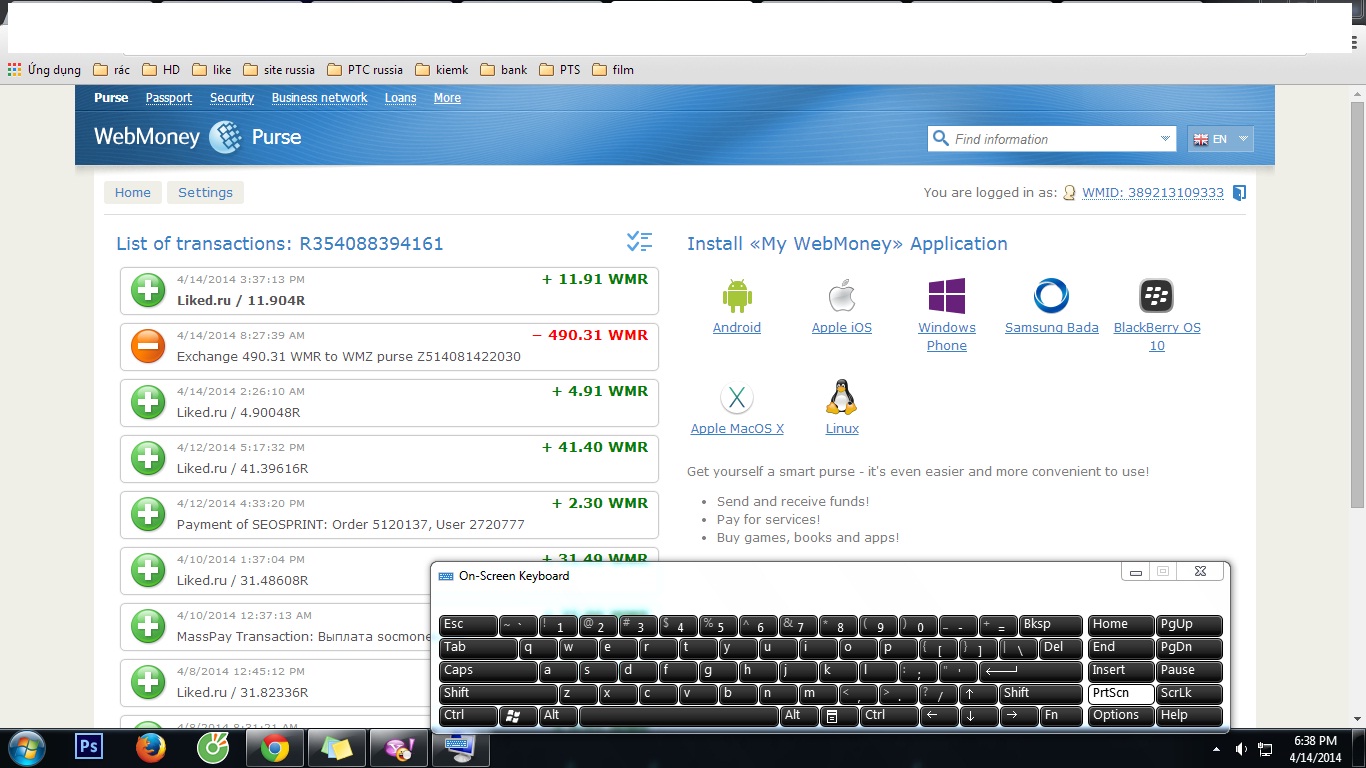Open the 'site russia' bookmarks folder
The width and height of the screenshot is (1366, 768).
[279, 70]
